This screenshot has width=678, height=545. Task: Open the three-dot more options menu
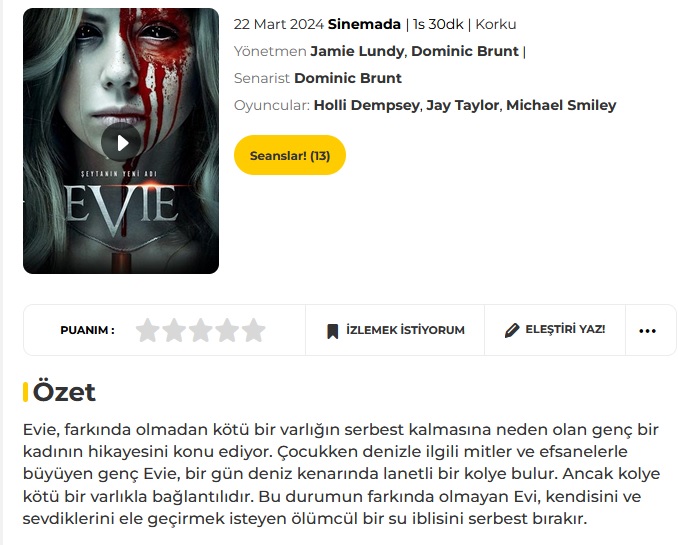click(647, 331)
